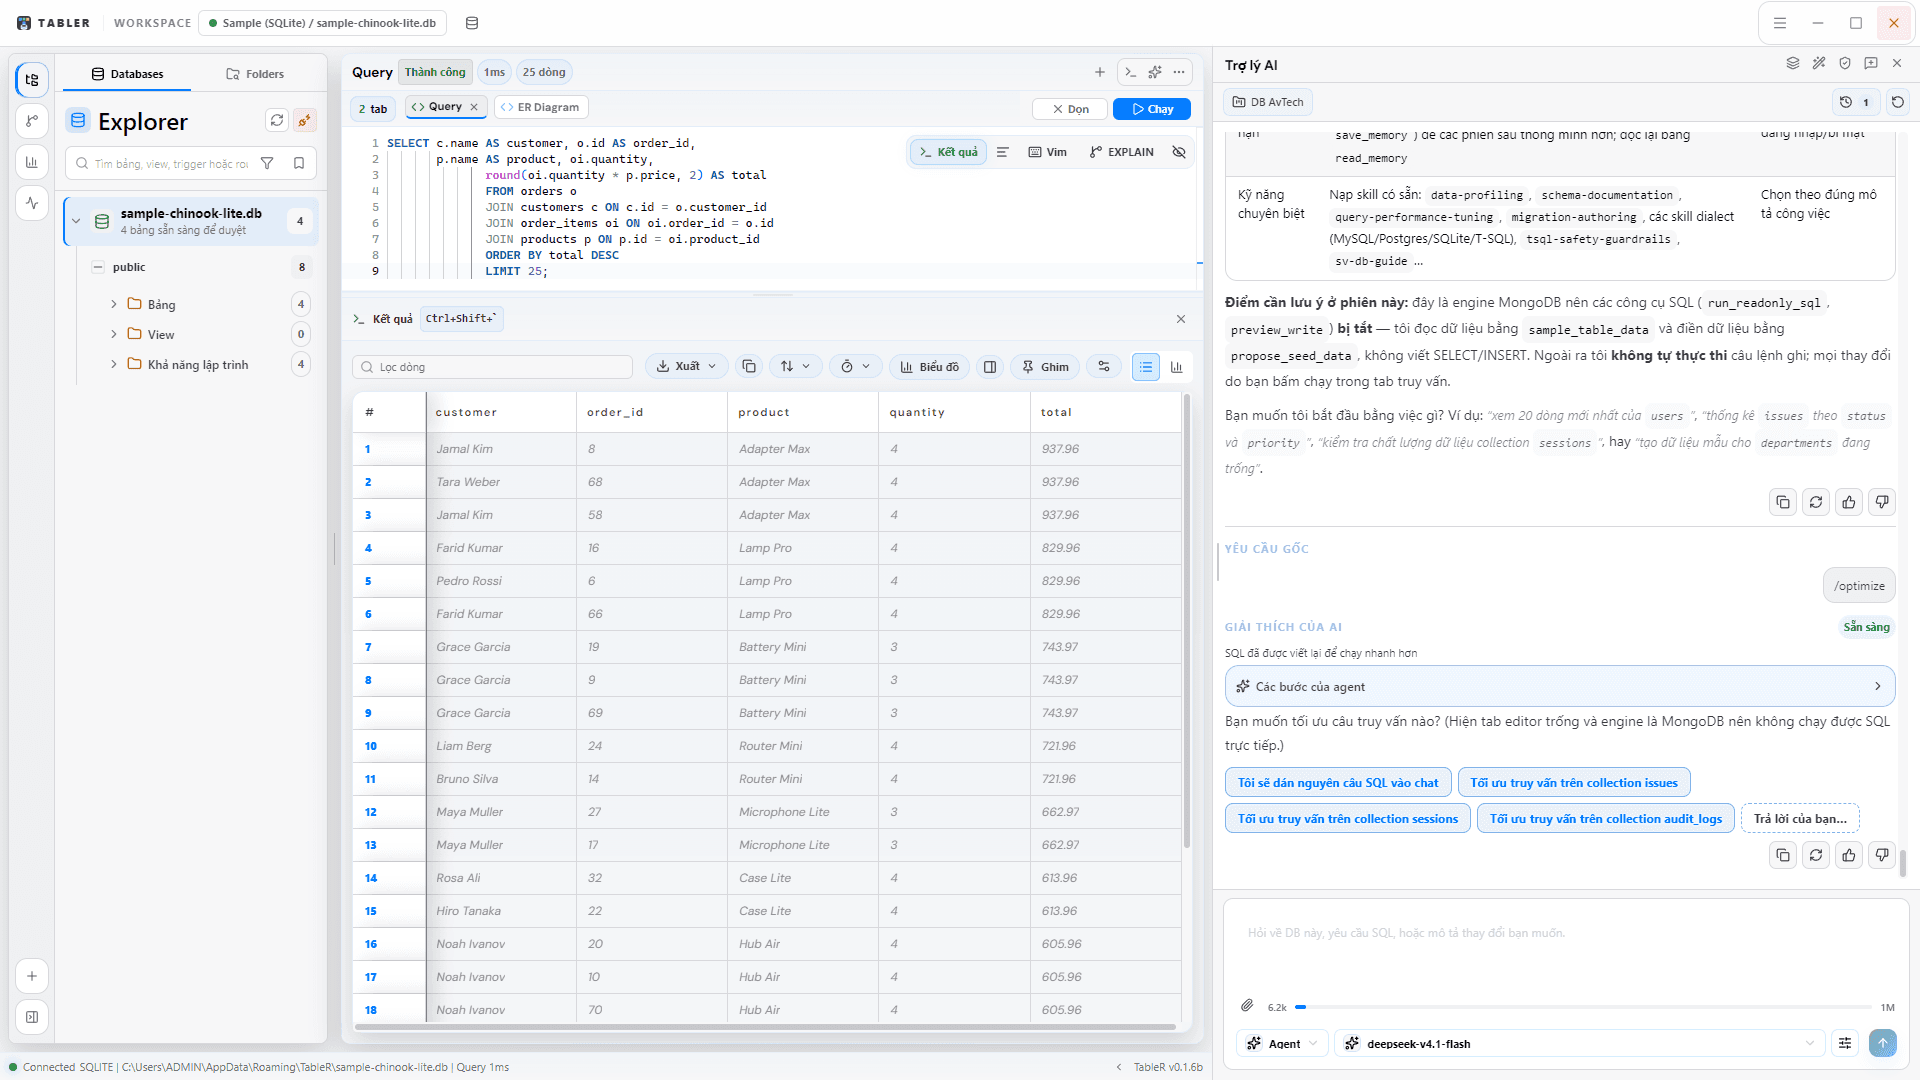Click the orange connection plug icon in Explorer

pos(305,120)
